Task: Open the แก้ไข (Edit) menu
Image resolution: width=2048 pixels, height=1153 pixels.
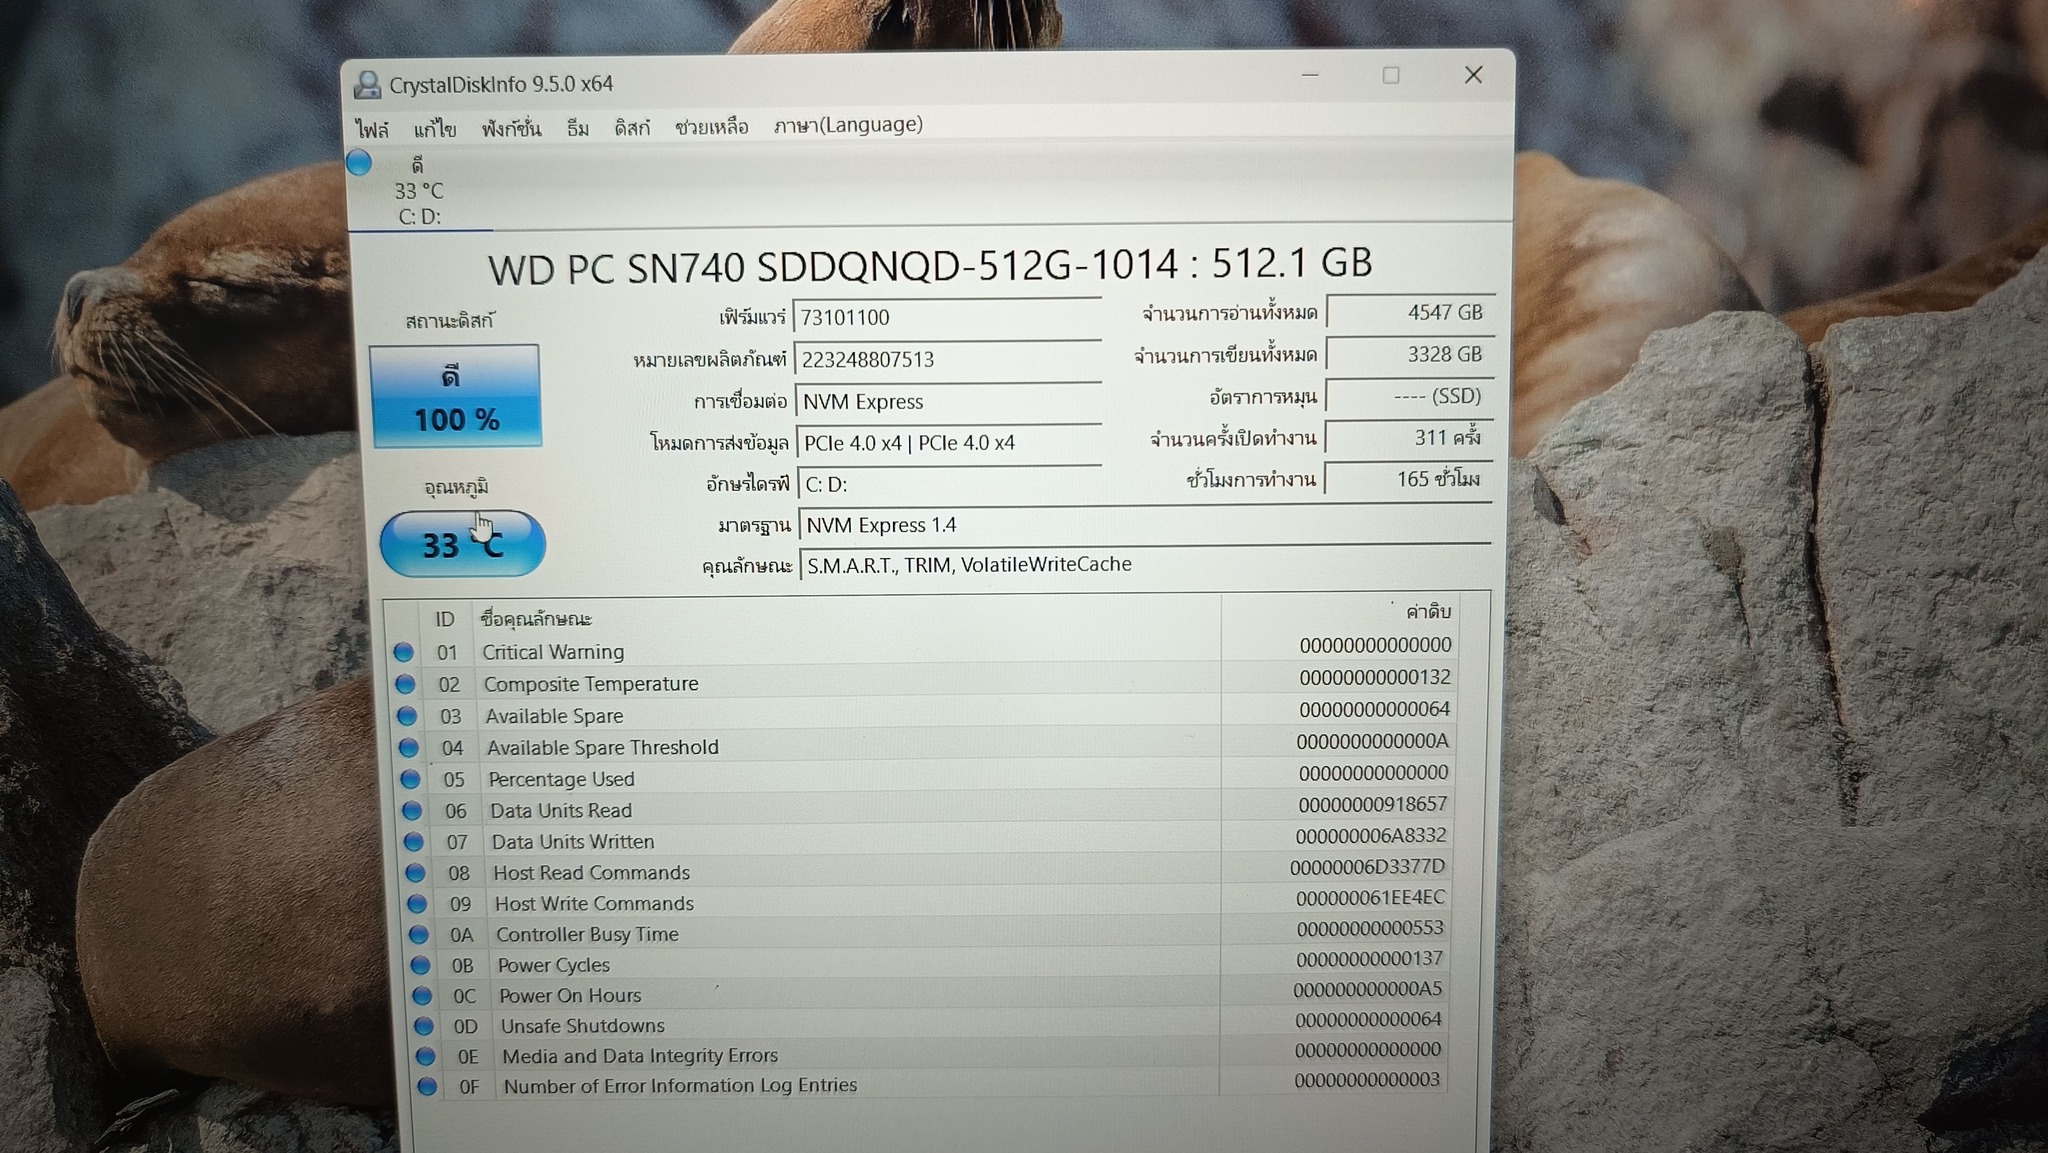Action: [x=435, y=129]
